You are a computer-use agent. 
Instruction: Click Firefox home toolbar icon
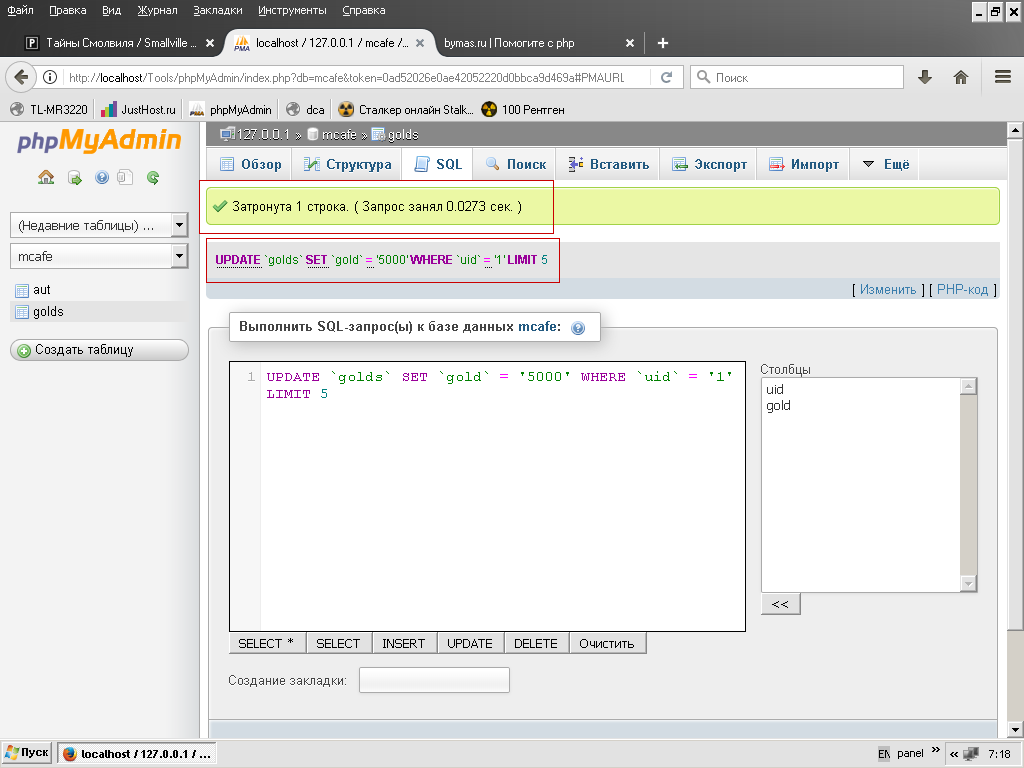961,77
